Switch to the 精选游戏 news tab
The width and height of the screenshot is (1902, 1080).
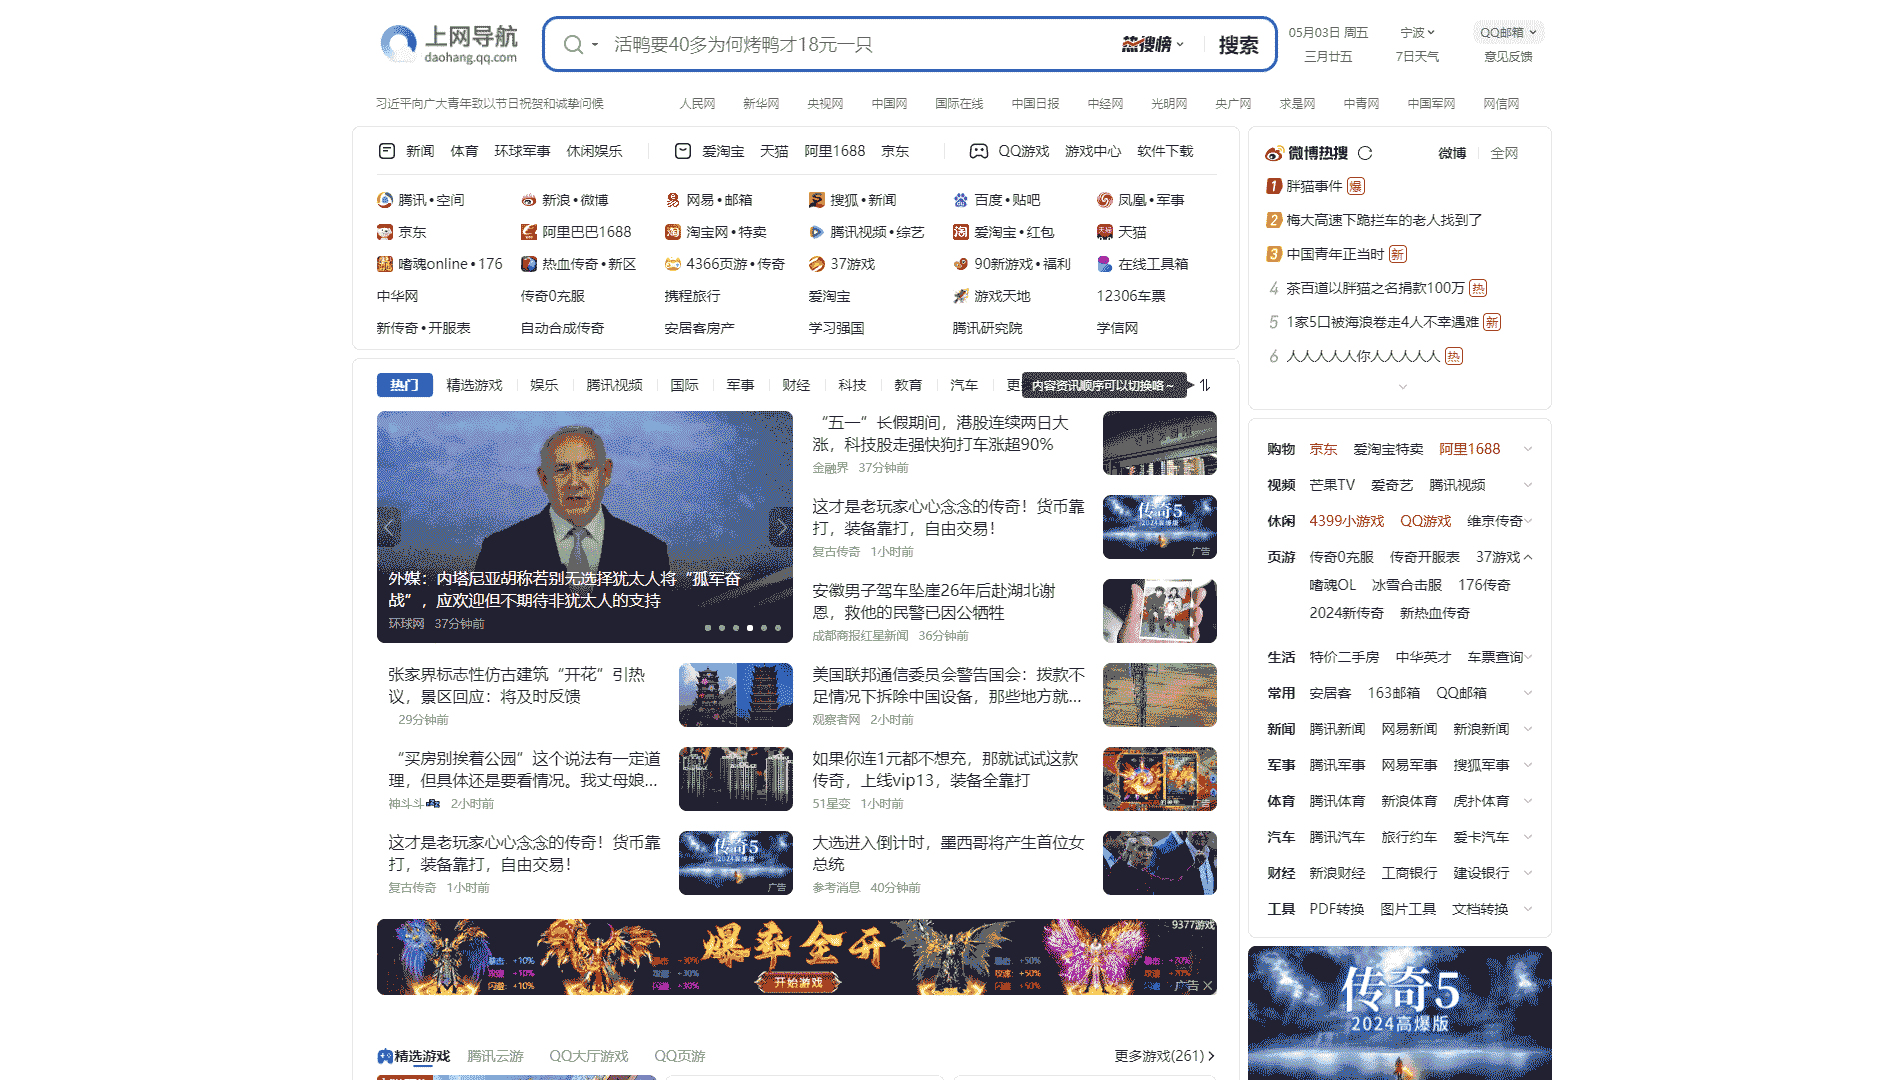coord(474,385)
